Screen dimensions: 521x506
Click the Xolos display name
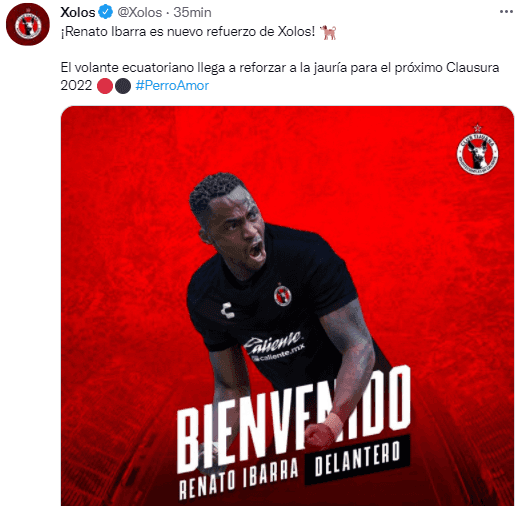(78, 12)
